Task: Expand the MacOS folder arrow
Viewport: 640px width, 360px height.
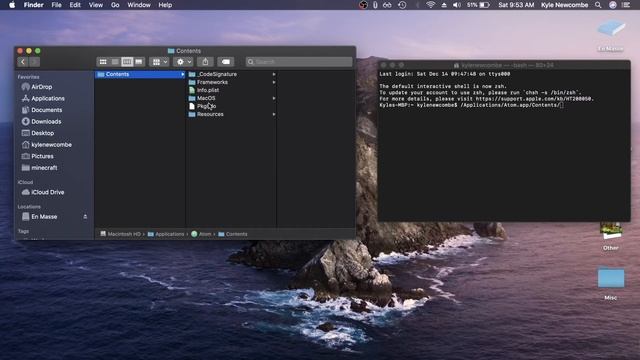Action: [274, 98]
